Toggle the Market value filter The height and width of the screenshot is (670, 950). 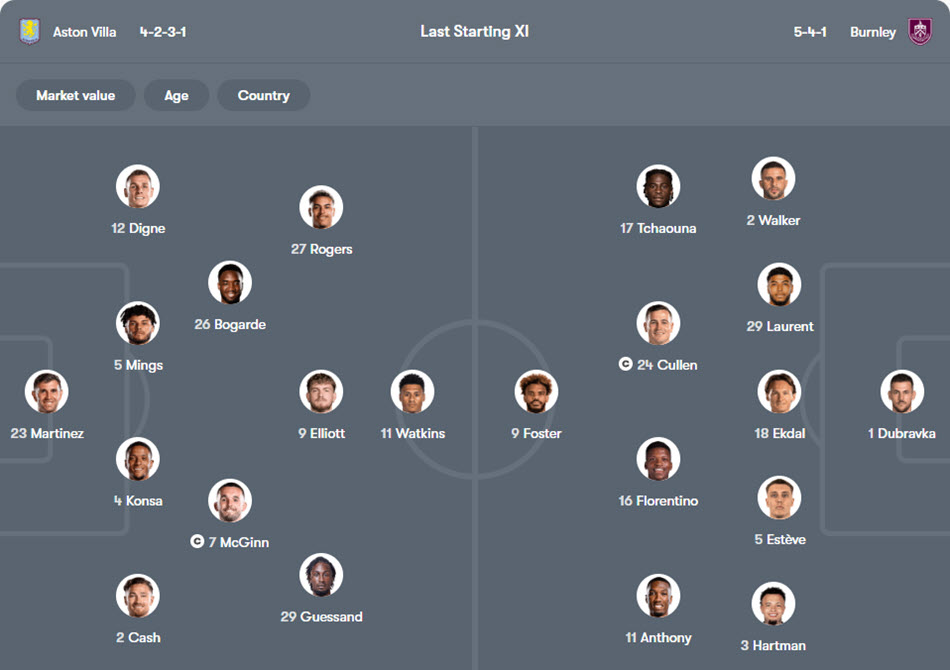pyautogui.click(x=76, y=96)
